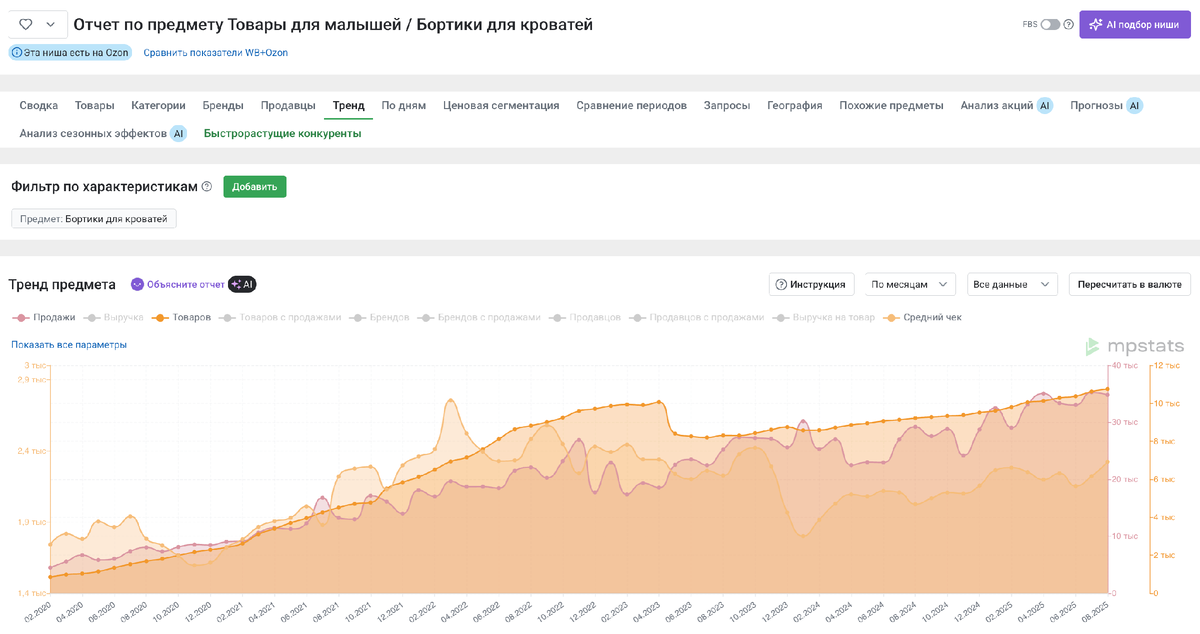
Task: Click the green Добавить button
Action: coord(255,187)
